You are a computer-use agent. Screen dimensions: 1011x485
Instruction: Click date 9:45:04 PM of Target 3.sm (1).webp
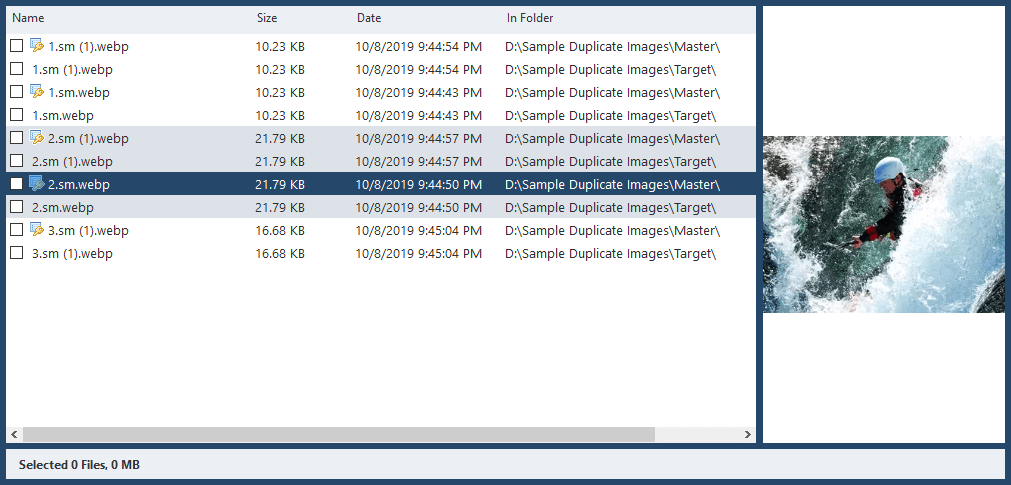coord(419,253)
